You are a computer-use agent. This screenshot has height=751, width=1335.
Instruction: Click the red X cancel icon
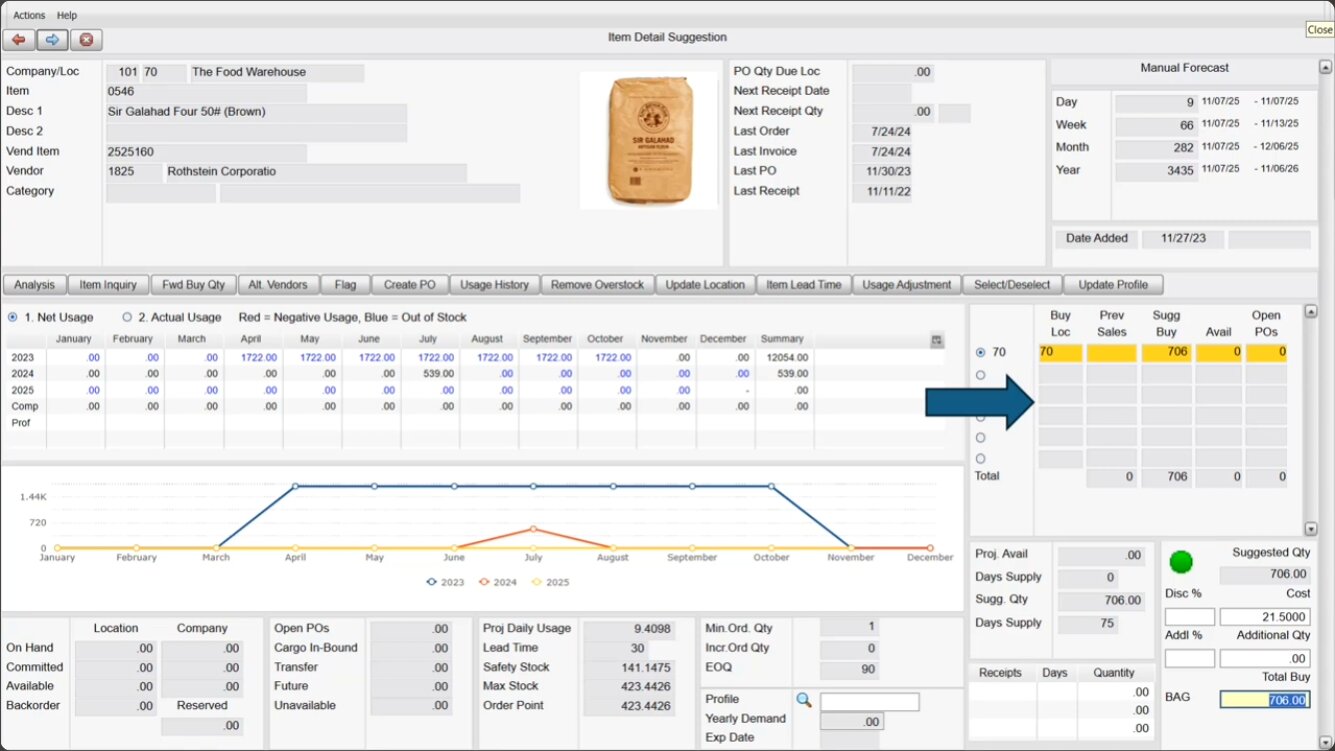(86, 40)
